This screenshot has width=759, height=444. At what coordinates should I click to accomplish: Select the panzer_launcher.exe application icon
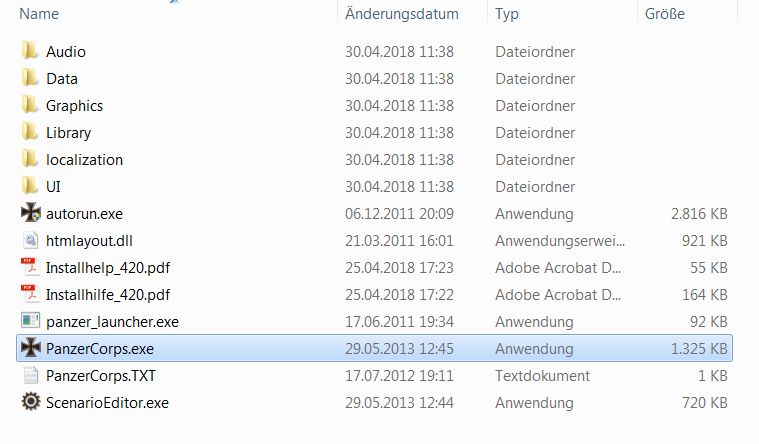[x=30, y=321]
